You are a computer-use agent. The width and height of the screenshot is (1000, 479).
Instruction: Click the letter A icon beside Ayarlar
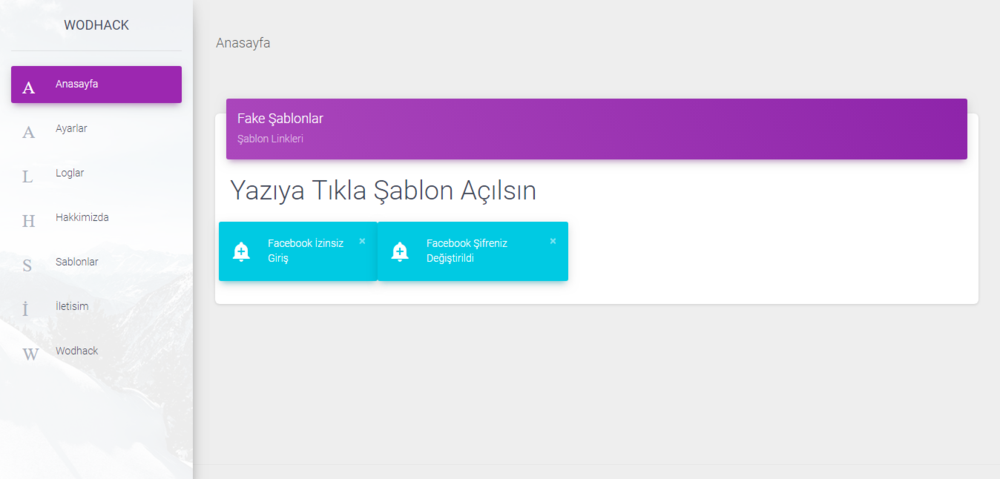28,133
